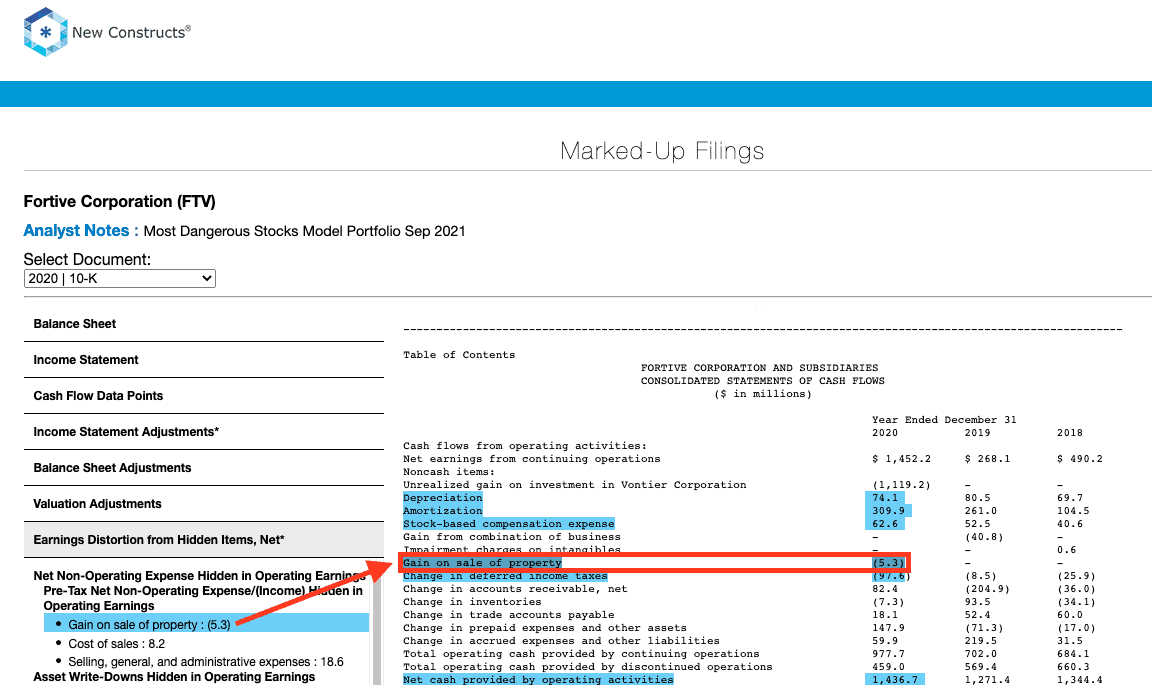Open the Balance Sheet section

(x=204, y=324)
